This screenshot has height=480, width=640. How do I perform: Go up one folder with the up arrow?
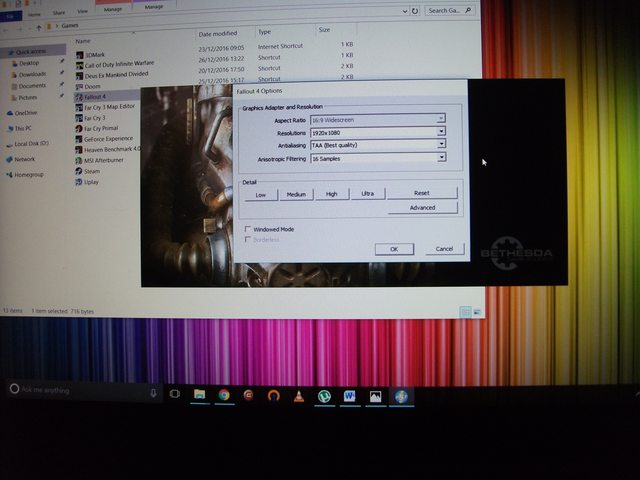pos(39,28)
